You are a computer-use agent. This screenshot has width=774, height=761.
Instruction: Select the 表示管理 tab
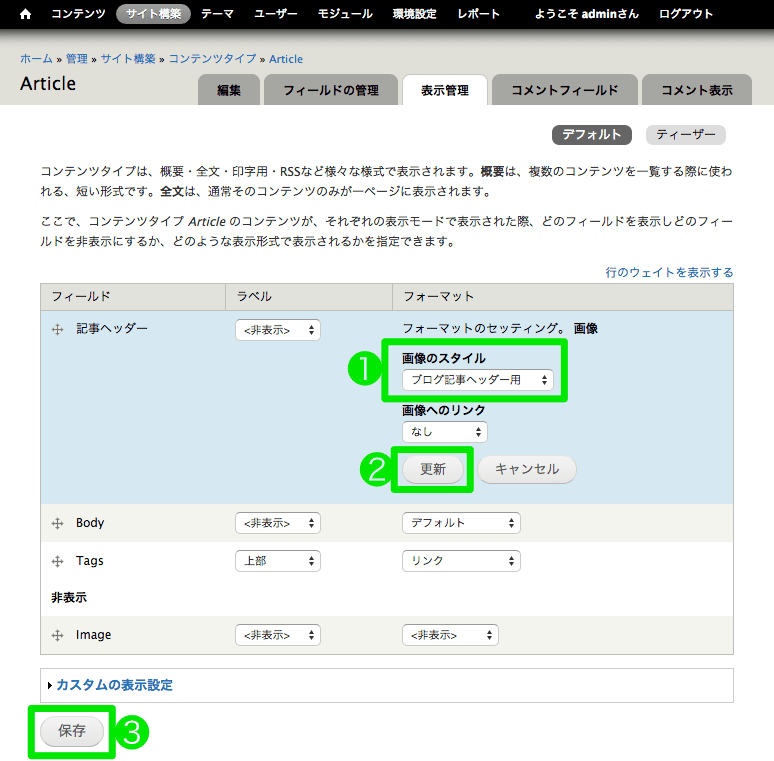445,90
